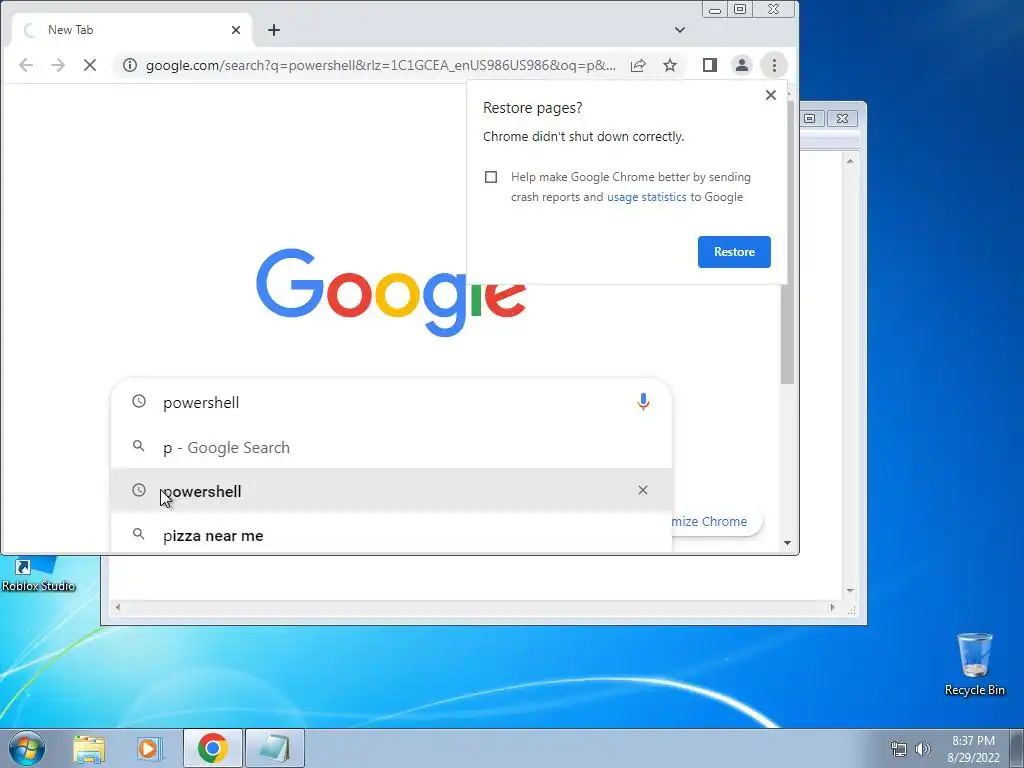Close the background window

(842, 118)
